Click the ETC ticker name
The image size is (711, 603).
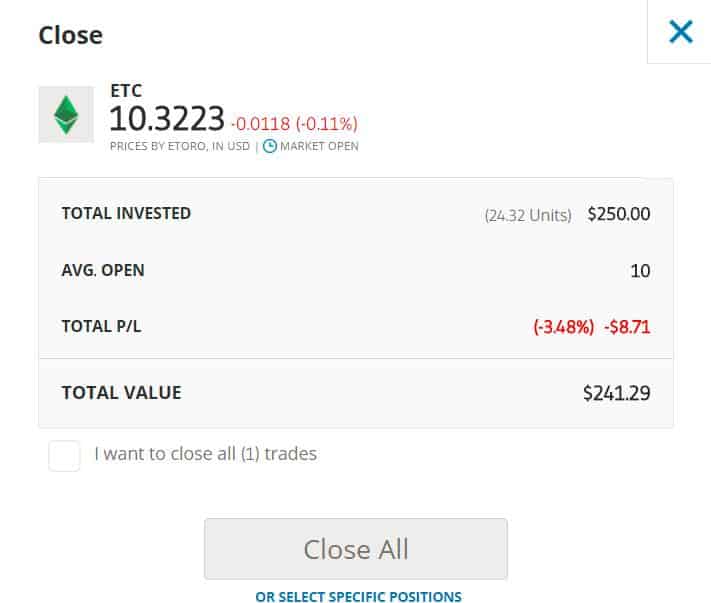coord(125,91)
